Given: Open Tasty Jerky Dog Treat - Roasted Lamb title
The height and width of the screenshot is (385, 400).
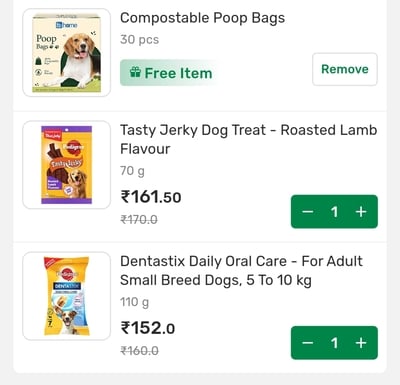Looking at the screenshot, I should coord(249,139).
